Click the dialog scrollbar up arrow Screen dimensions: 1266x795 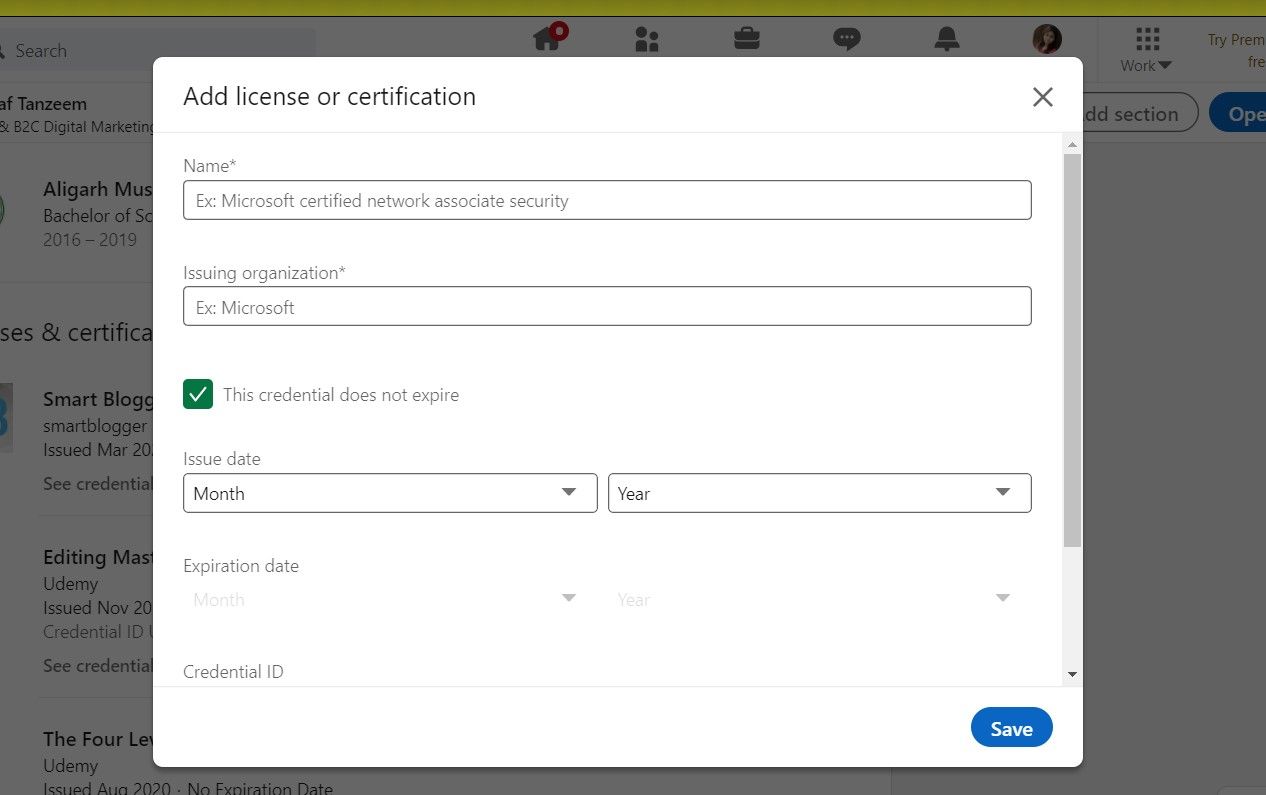point(1072,145)
